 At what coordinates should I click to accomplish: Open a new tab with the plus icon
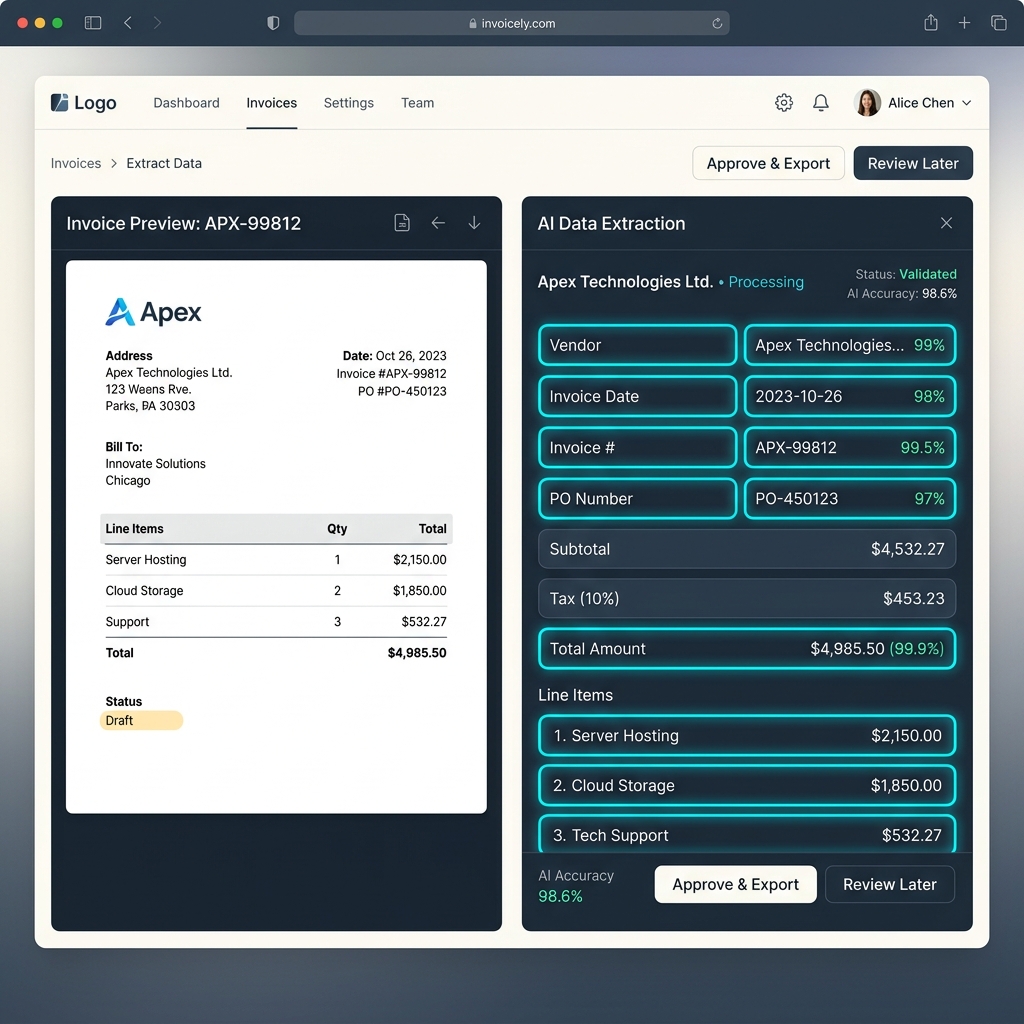click(964, 23)
